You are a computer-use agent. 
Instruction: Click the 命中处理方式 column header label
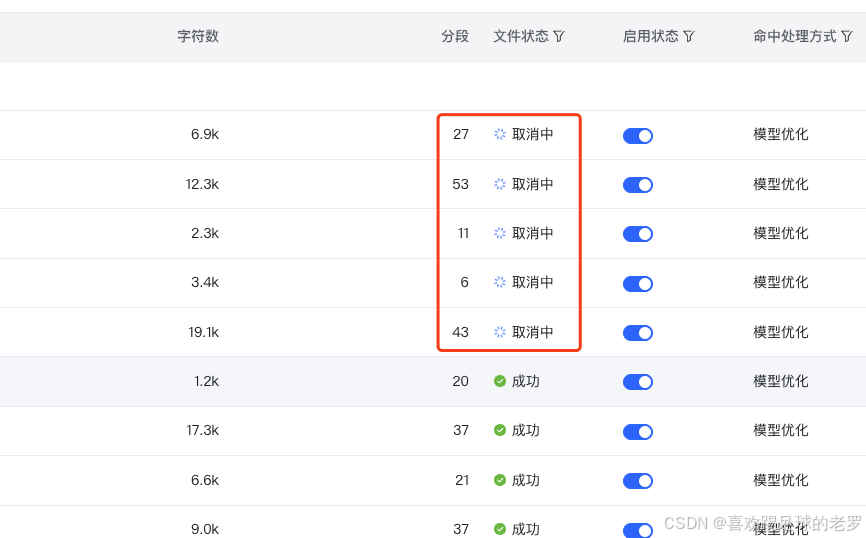795,36
